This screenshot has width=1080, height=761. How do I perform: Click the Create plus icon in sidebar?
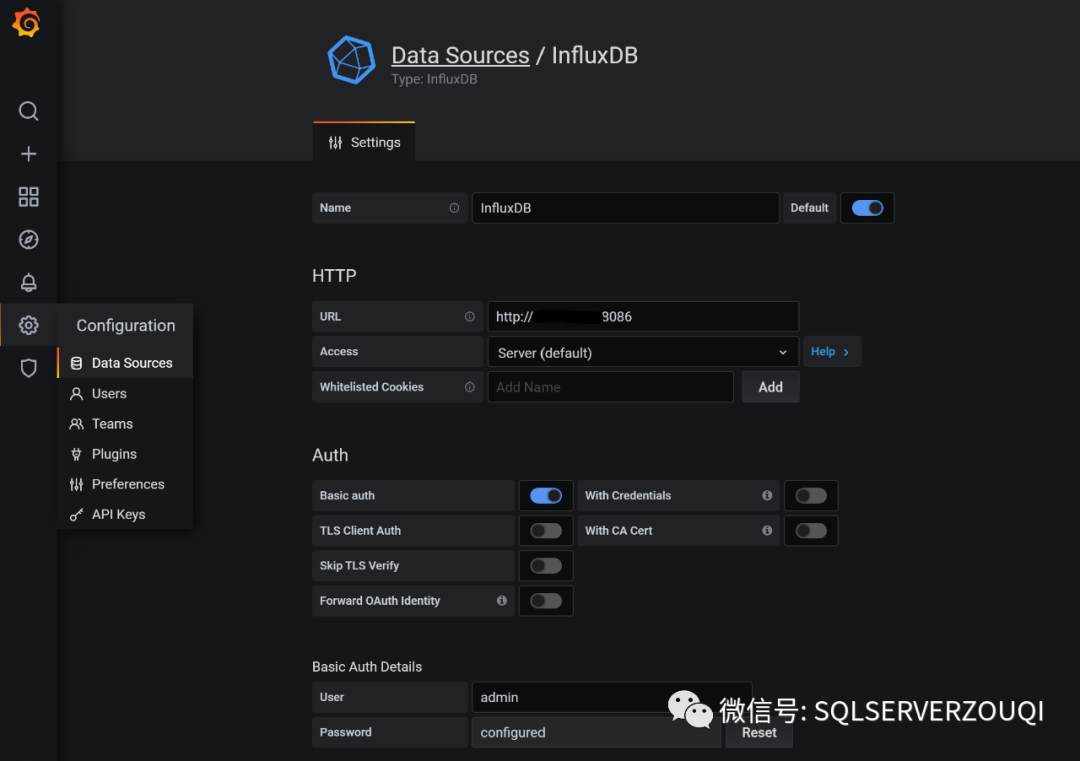[x=29, y=154]
